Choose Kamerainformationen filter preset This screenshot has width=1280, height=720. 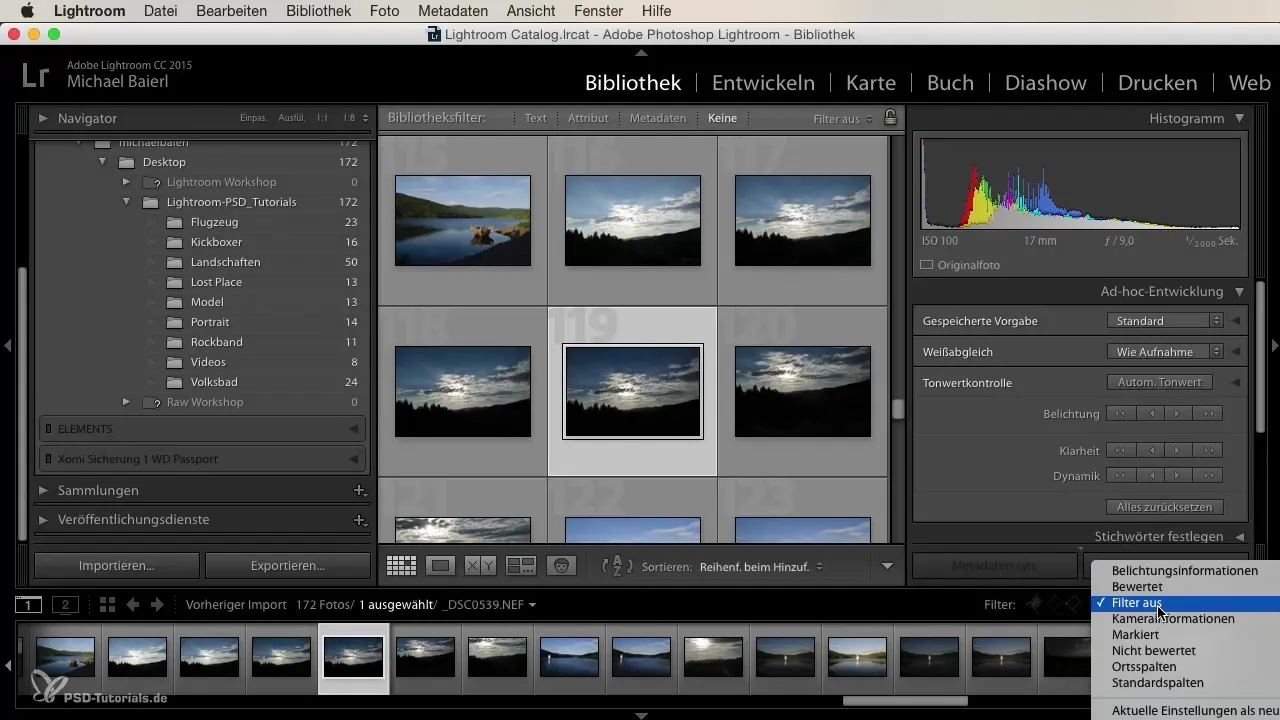[1173, 619]
